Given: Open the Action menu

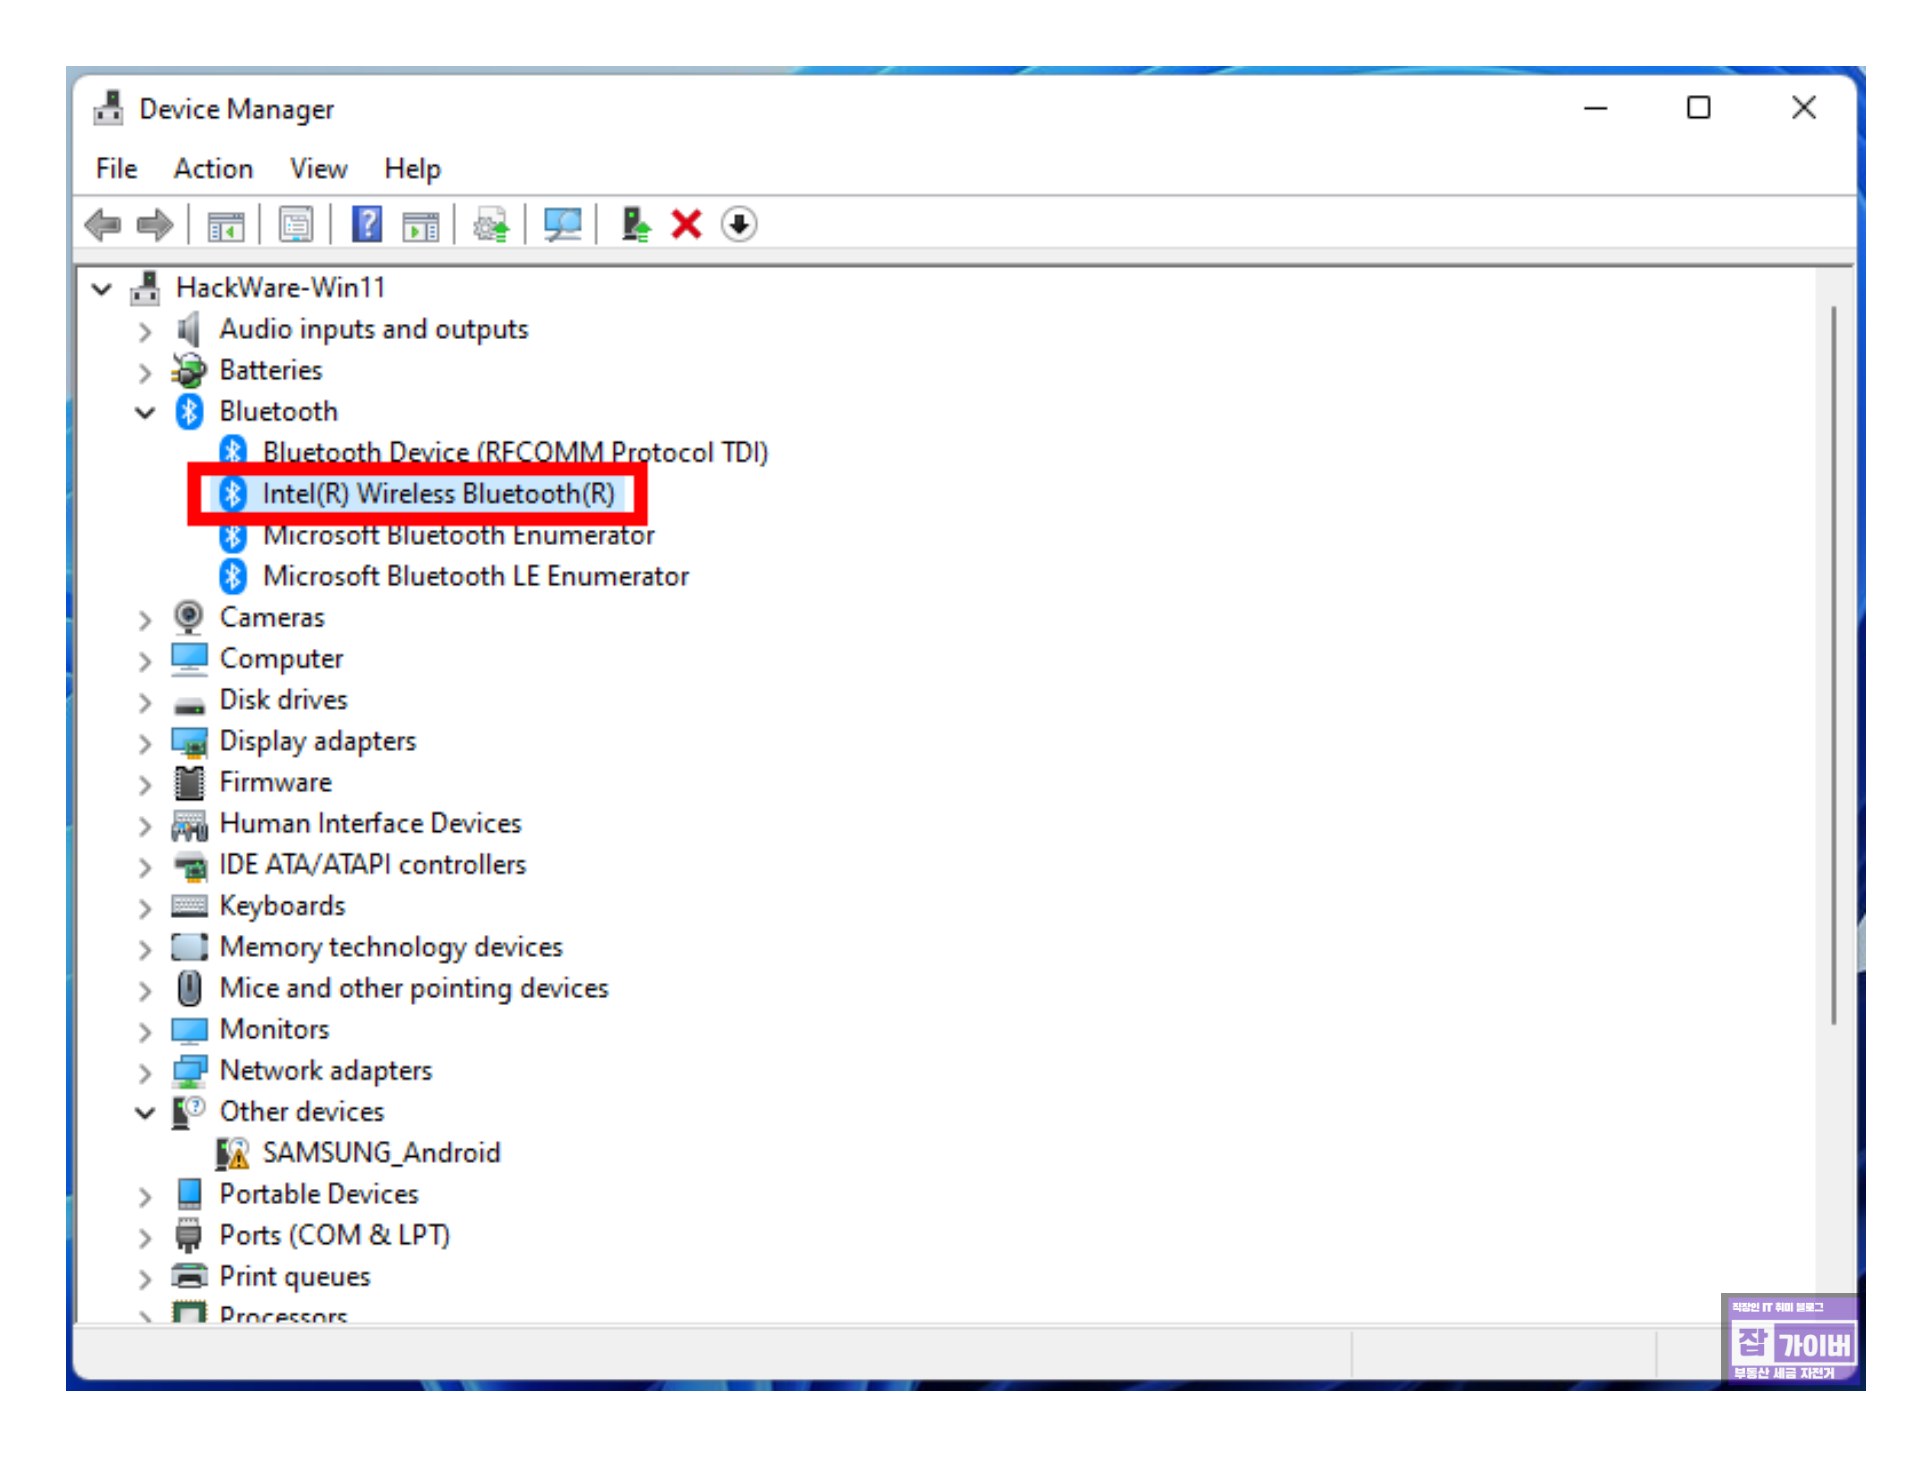Looking at the screenshot, I should [213, 169].
